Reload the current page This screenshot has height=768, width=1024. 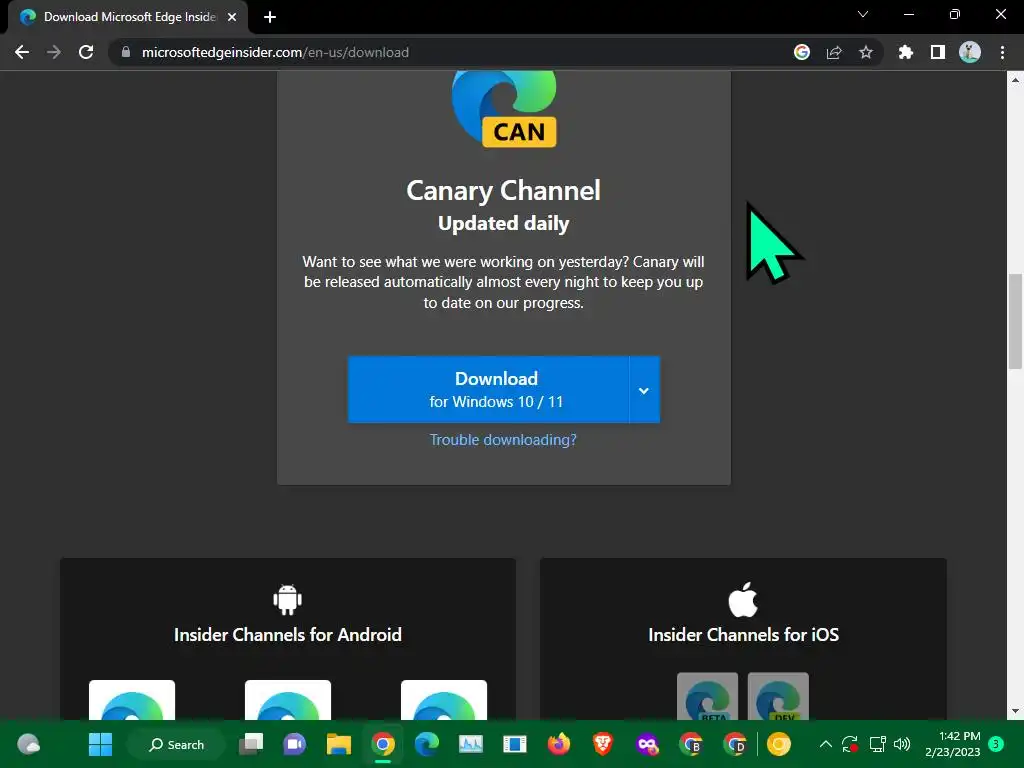[86, 52]
